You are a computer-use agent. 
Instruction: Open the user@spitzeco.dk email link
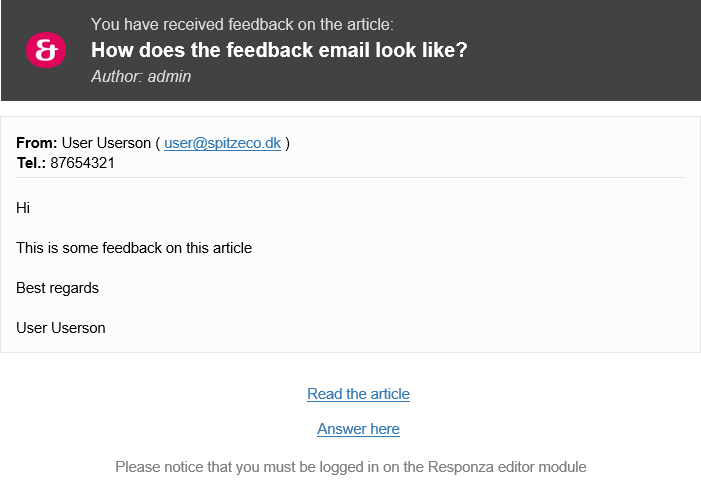click(x=222, y=143)
